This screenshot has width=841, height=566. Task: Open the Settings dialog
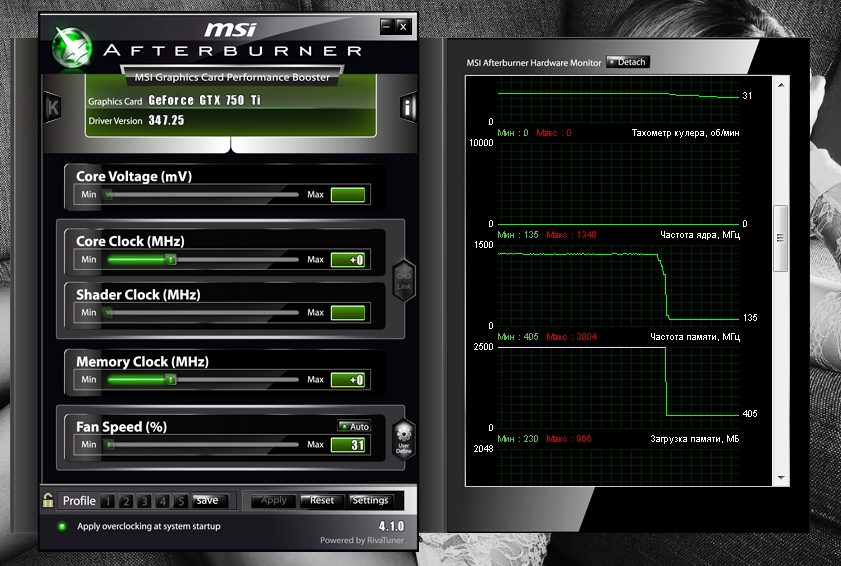tap(371, 501)
